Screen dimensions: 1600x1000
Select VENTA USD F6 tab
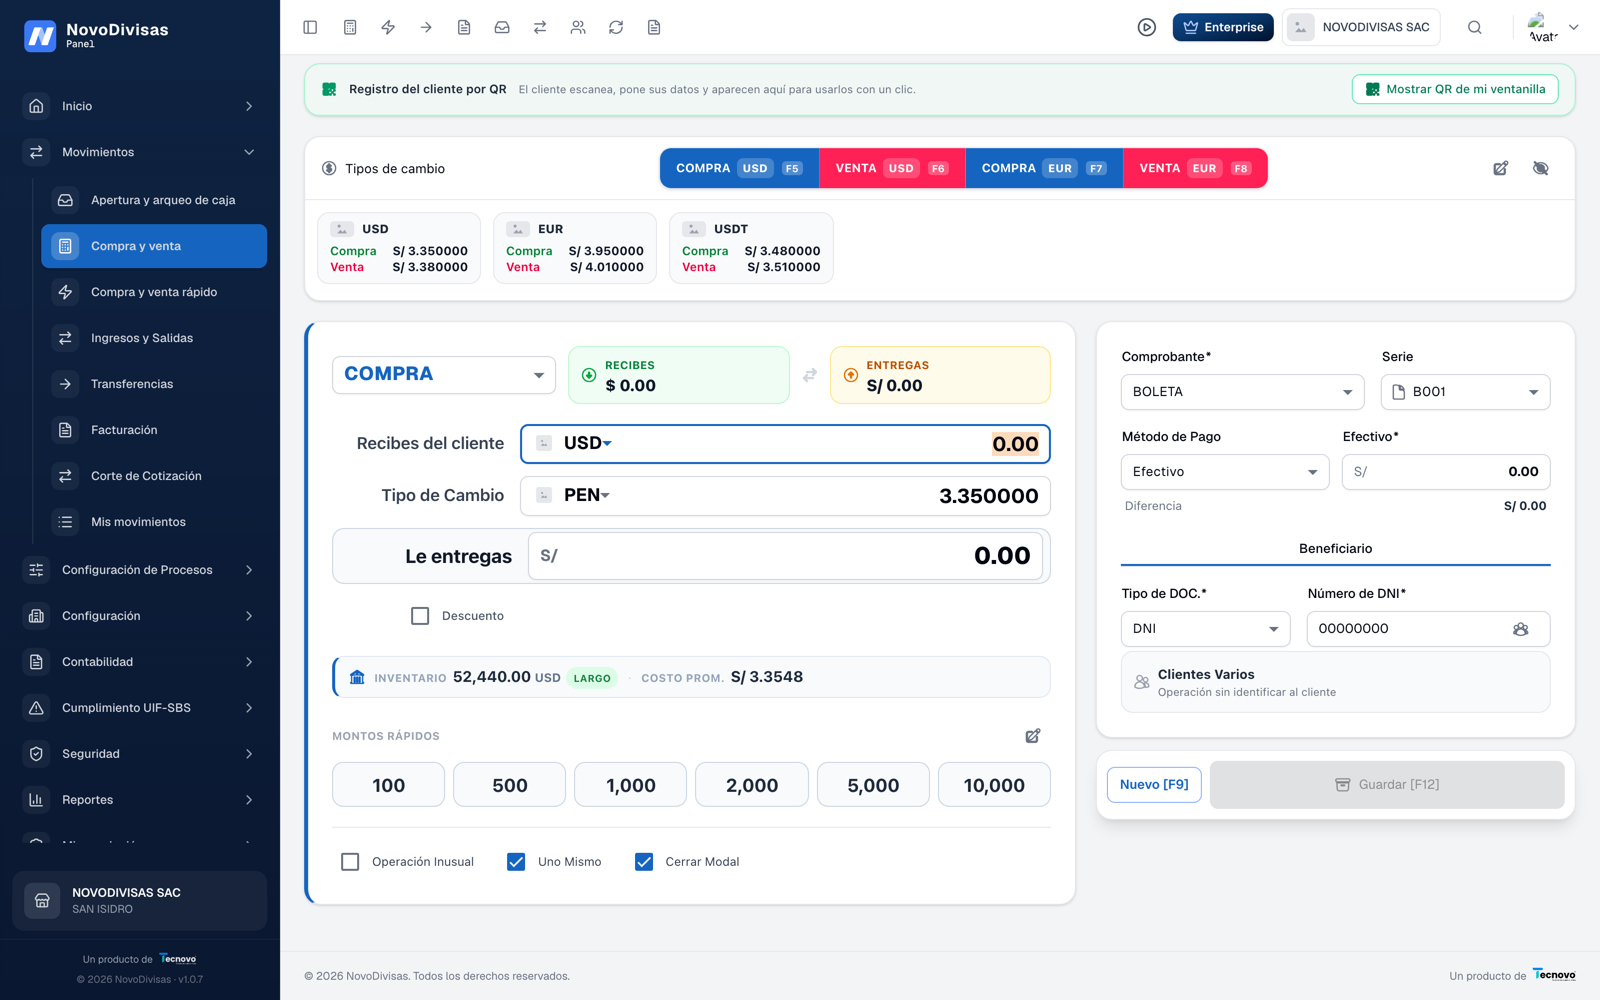[892, 168]
